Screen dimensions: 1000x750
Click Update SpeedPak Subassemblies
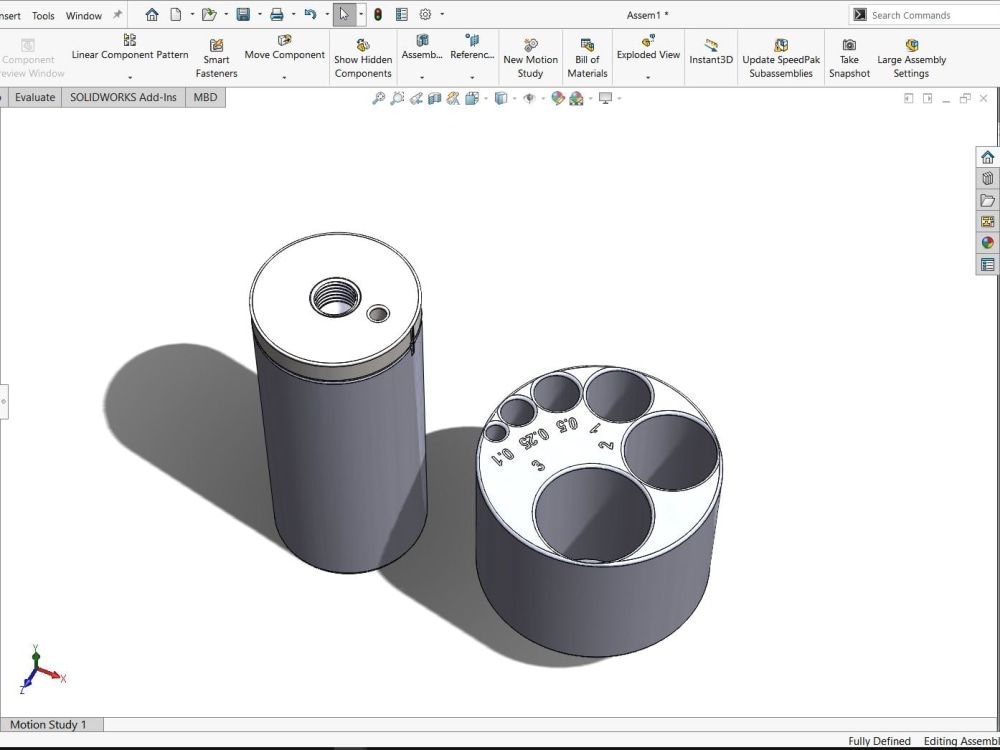click(x=781, y=57)
